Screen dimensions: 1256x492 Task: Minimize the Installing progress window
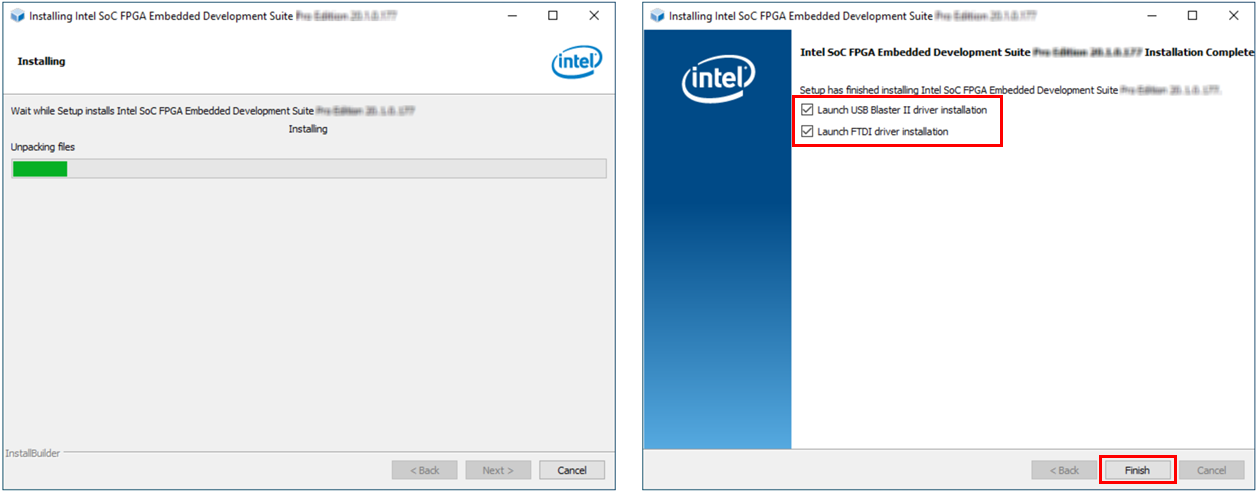(x=513, y=16)
